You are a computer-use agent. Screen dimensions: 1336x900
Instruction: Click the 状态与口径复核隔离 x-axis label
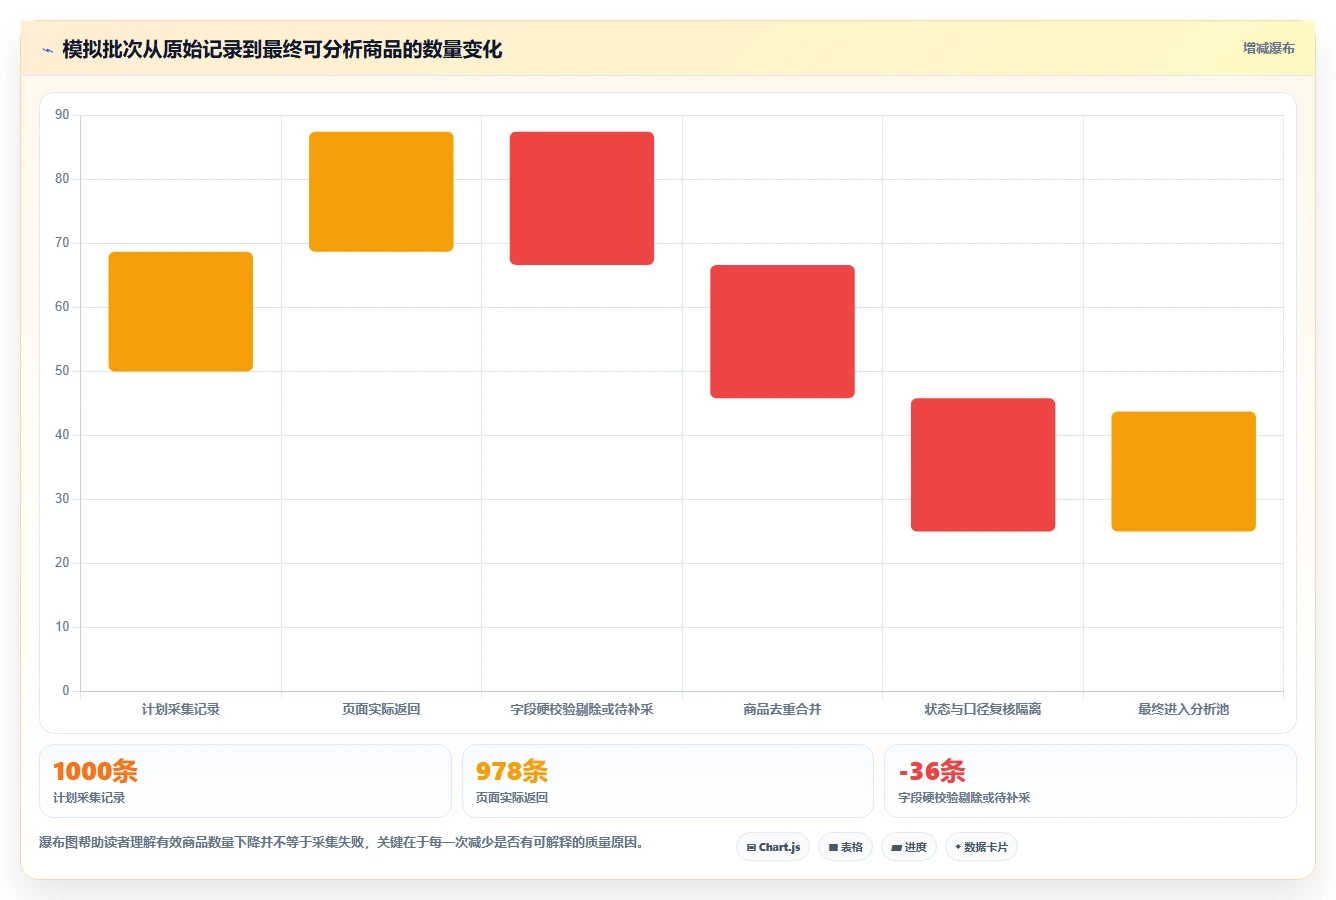(983, 709)
